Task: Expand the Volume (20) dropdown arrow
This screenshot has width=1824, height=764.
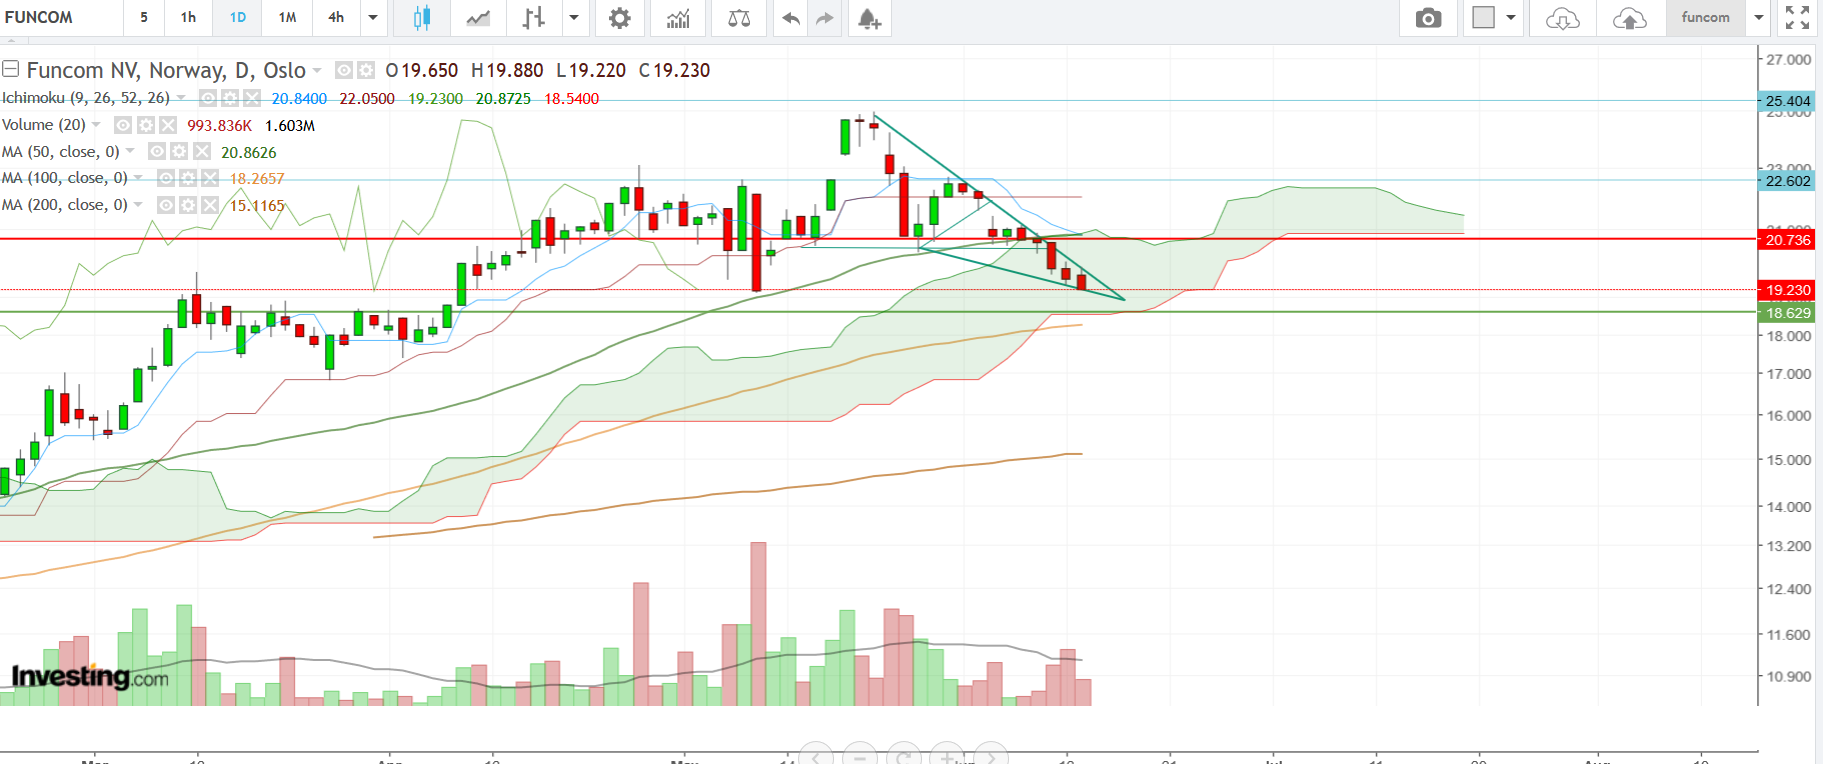Action: pos(96,125)
